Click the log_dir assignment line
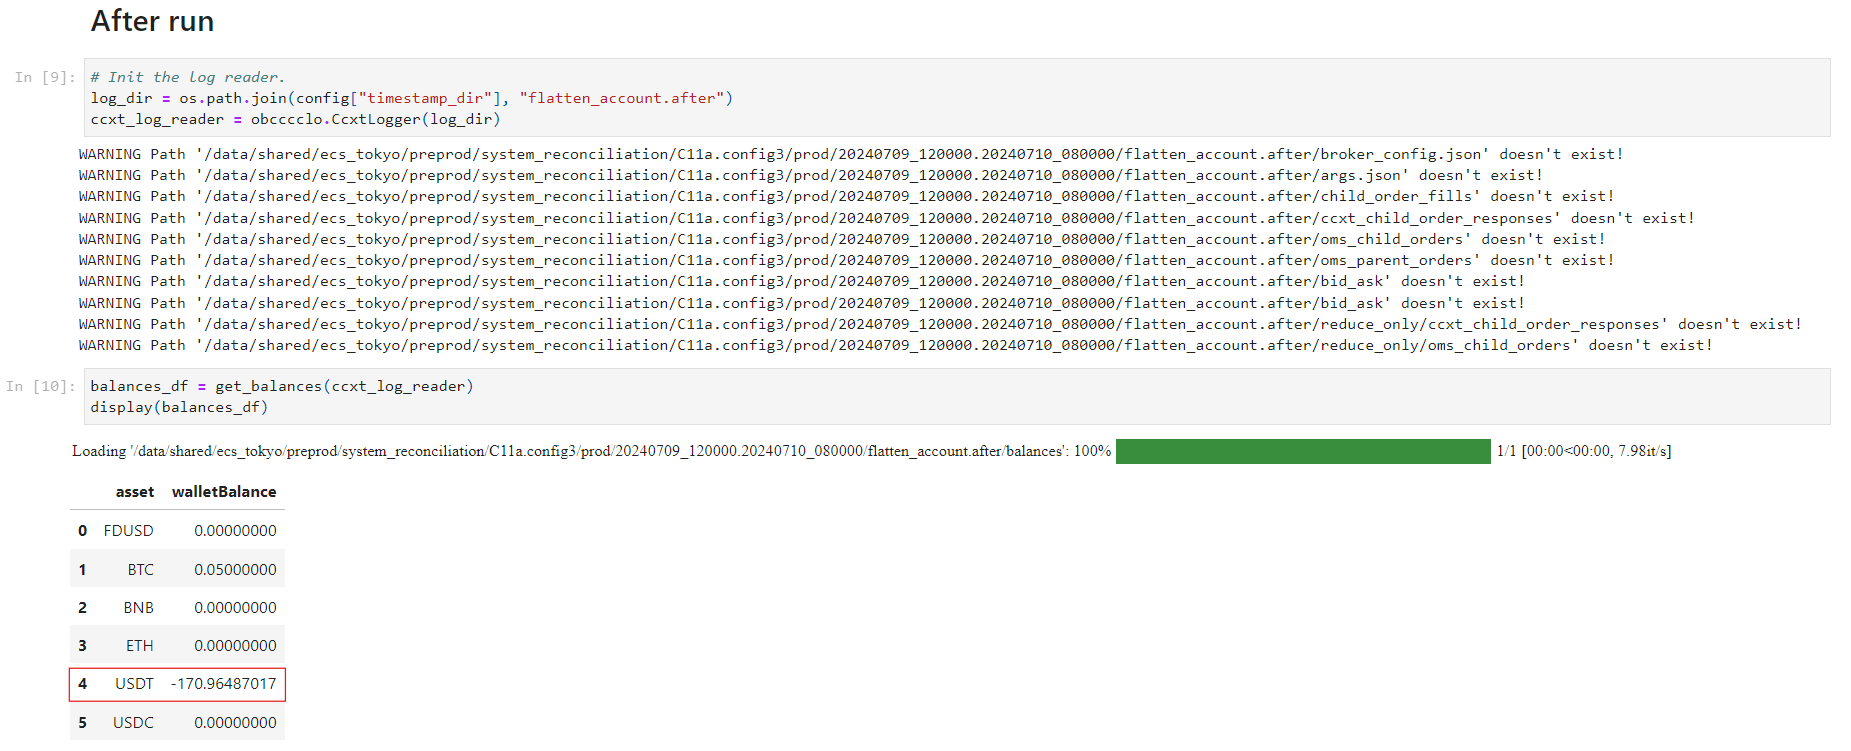 click(x=412, y=98)
